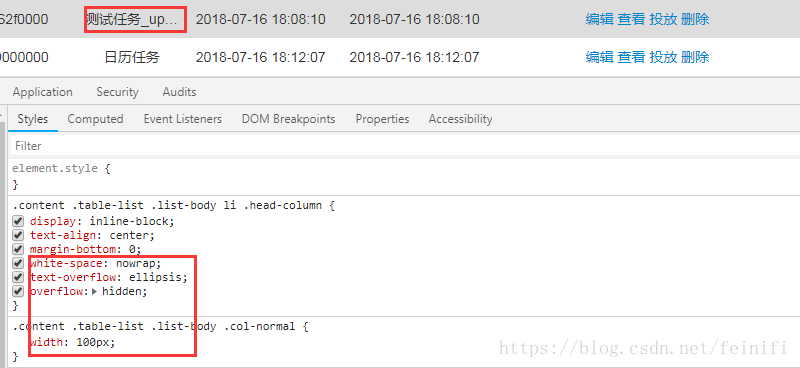Open the Properties tab
This screenshot has width=800, height=368.
pyautogui.click(x=382, y=119)
